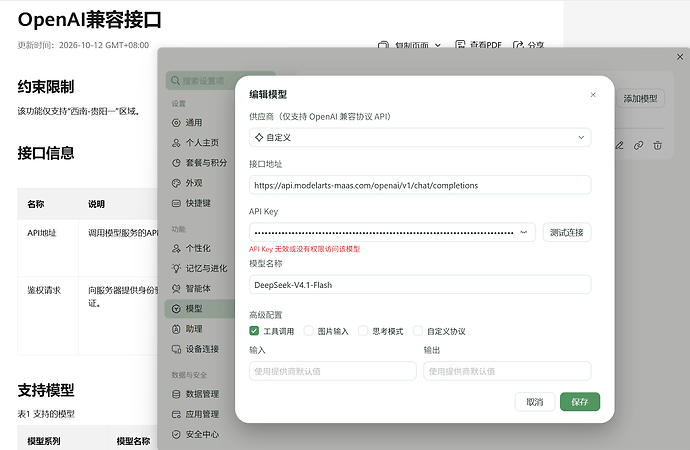The width and height of the screenshot is (690, 450).
Task: Click the API地址 table cell
Action: [x=48, y=248]
